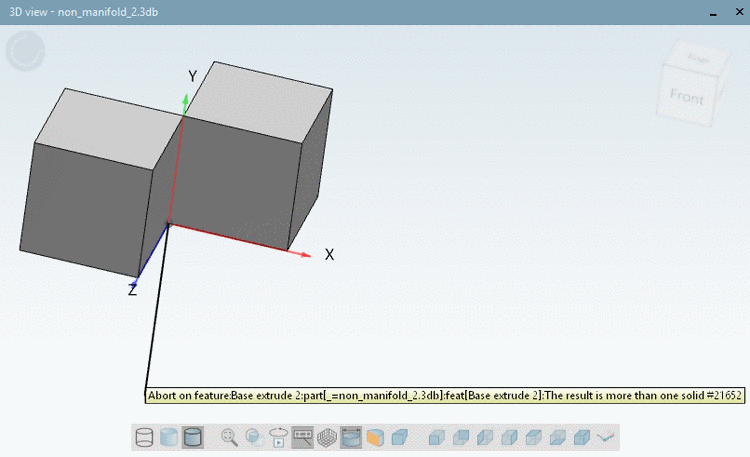Screen dimensions: 750x457
Task: Minimize the 3D view window
Action: pyautogui.click(x=713, y=12)
